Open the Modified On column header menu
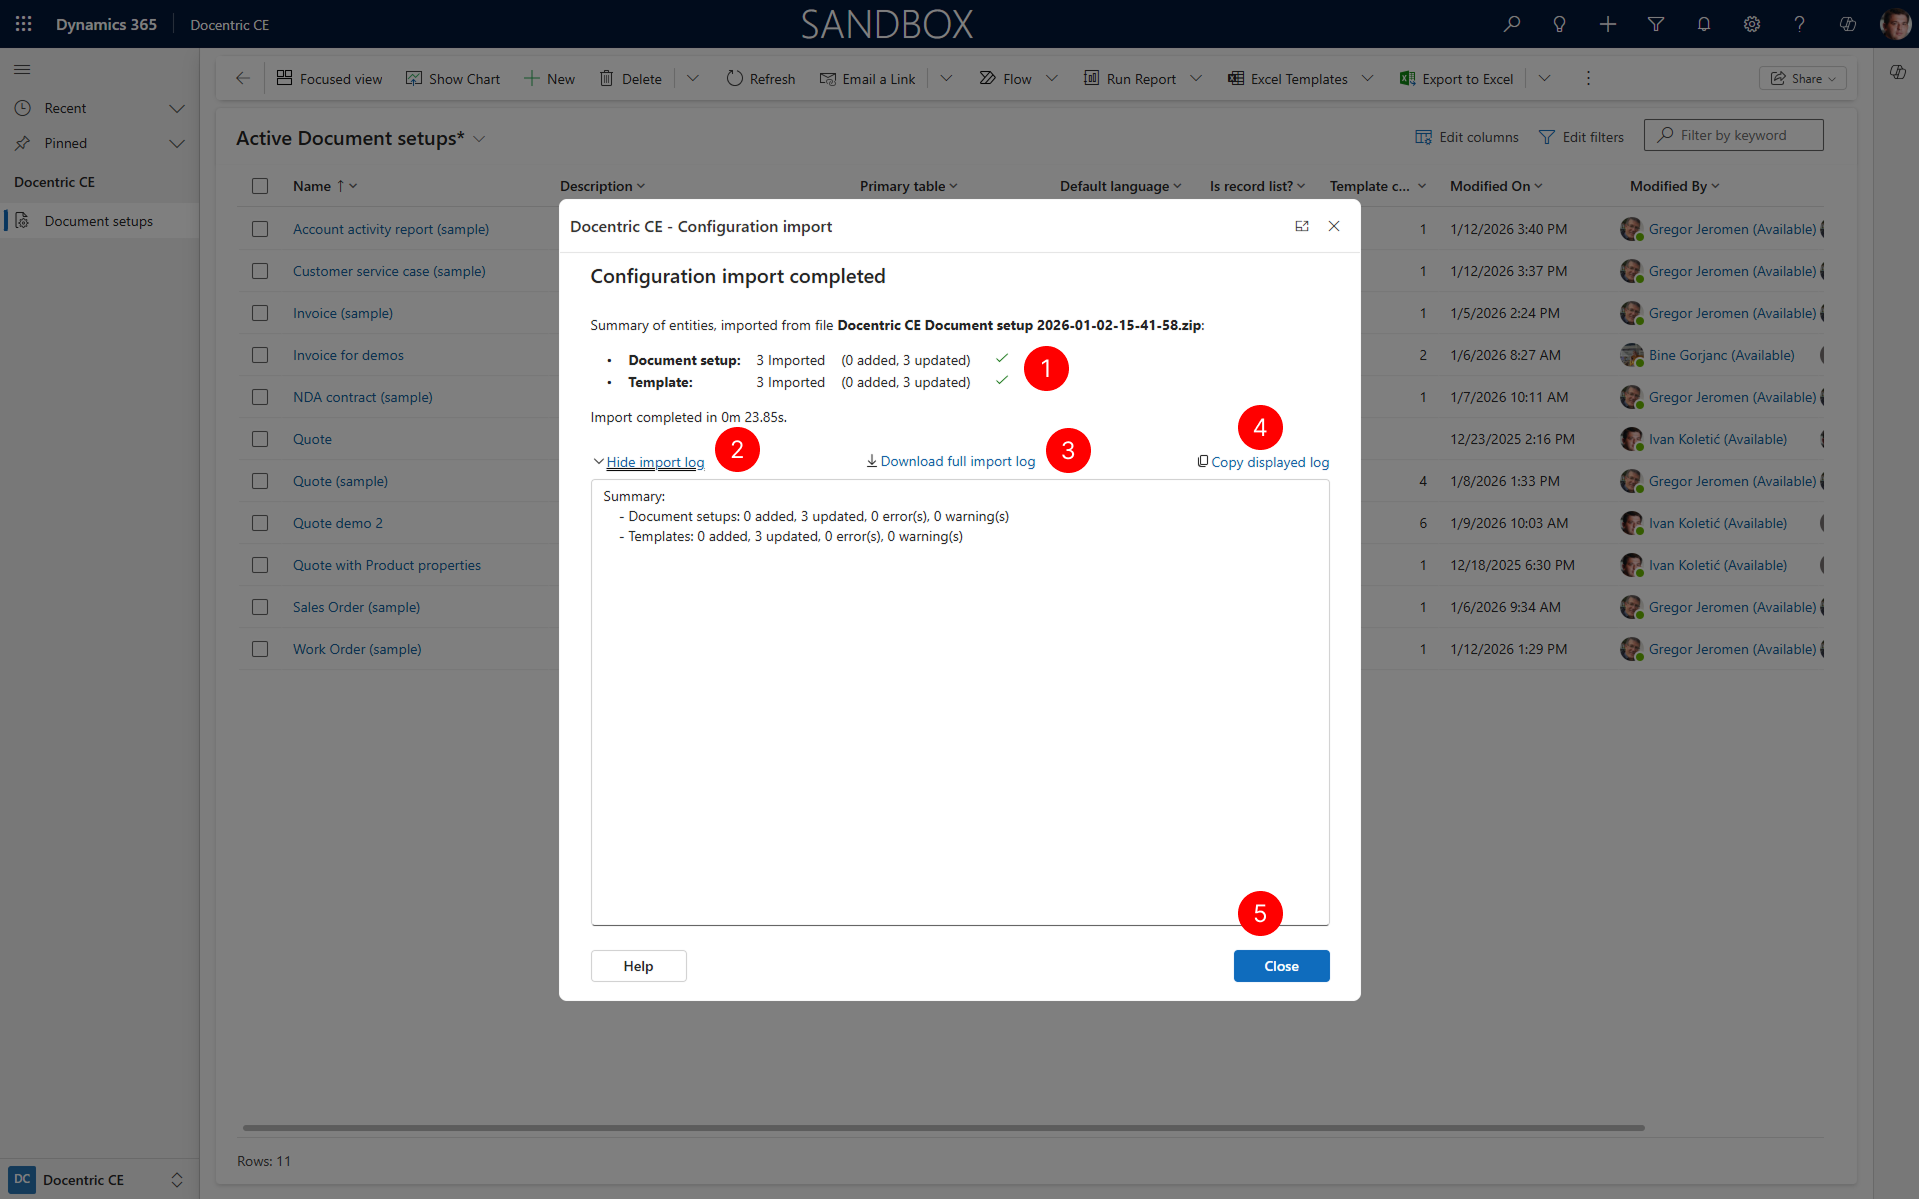Viewport: 1919px width, 1199px height. click(x=1496, y=186)
